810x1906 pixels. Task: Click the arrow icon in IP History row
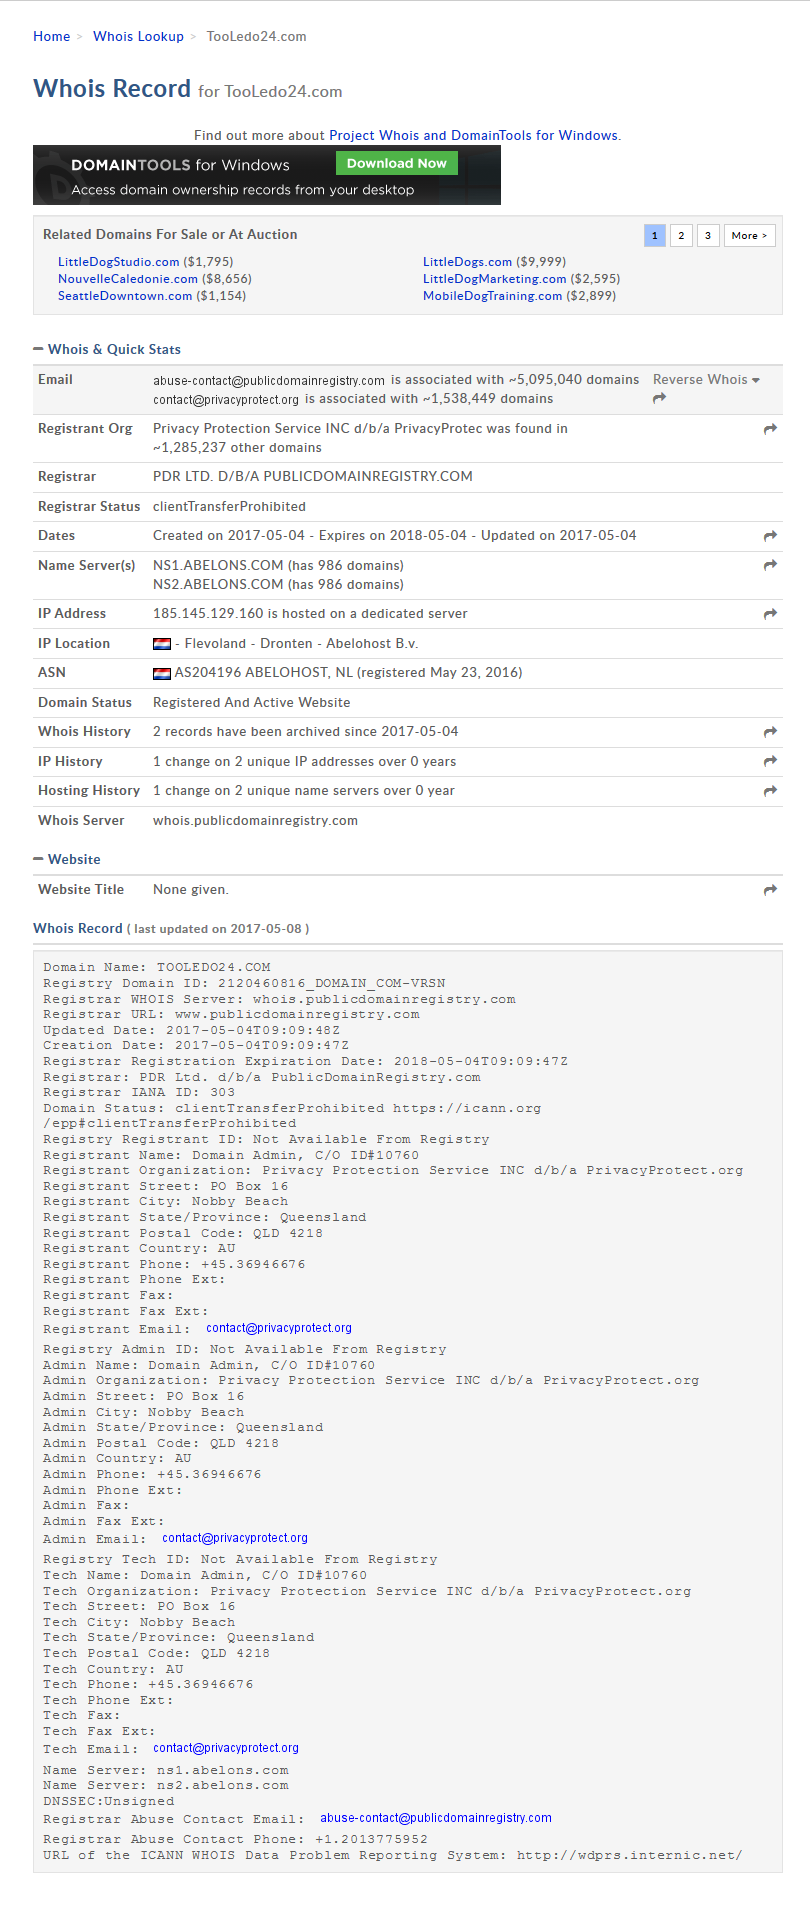coord(770,762)
